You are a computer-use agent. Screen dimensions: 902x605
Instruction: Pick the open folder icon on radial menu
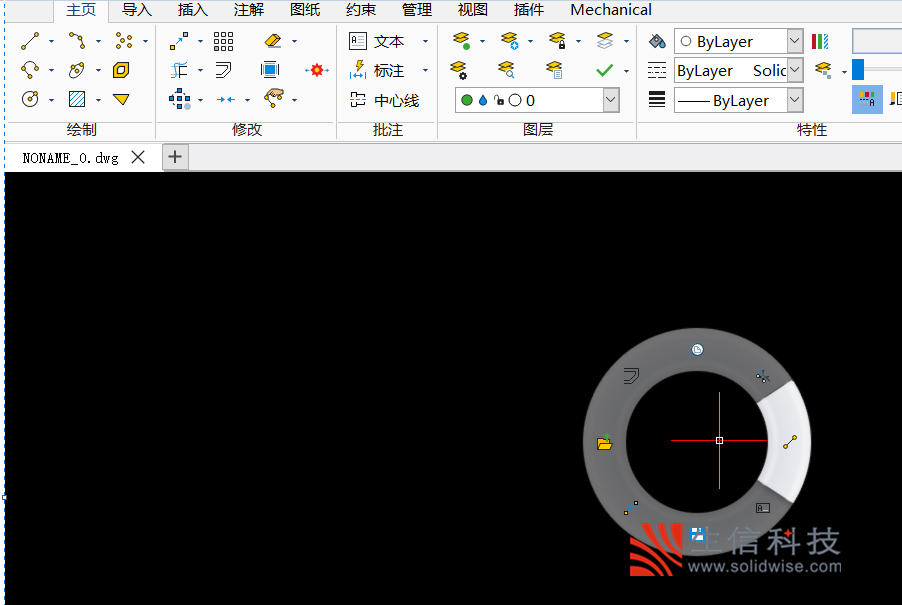[x=604, y=442]
